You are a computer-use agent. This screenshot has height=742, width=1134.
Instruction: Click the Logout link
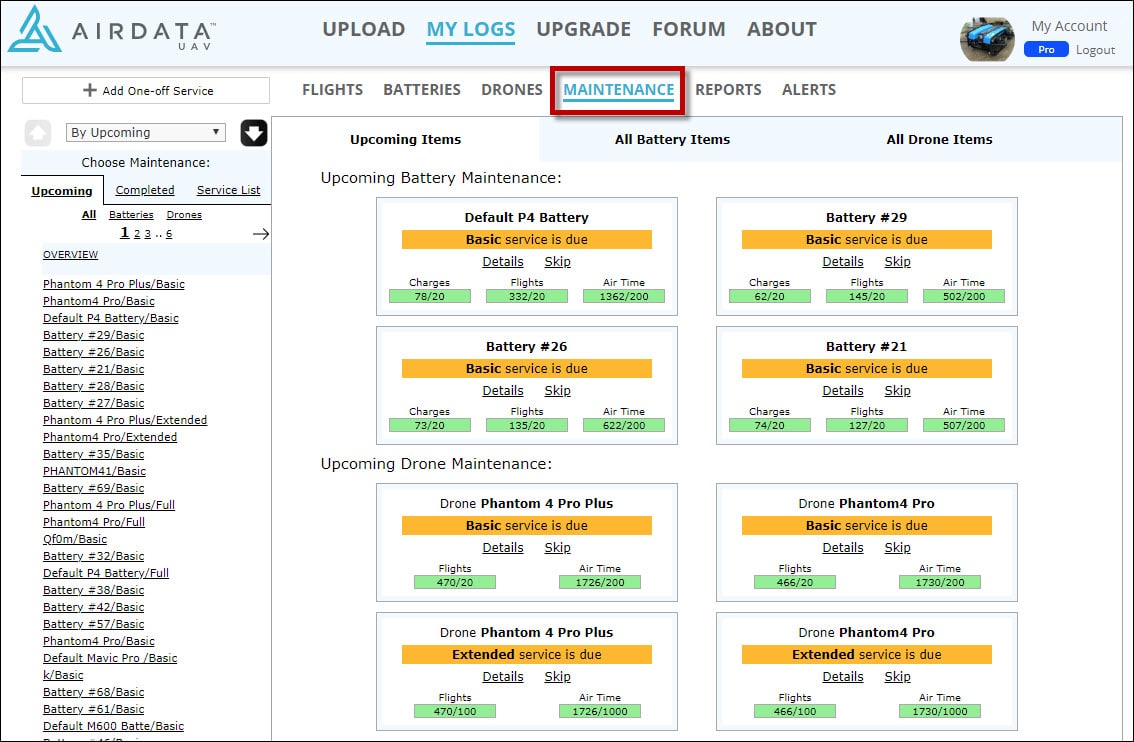tap(1095, 50)
